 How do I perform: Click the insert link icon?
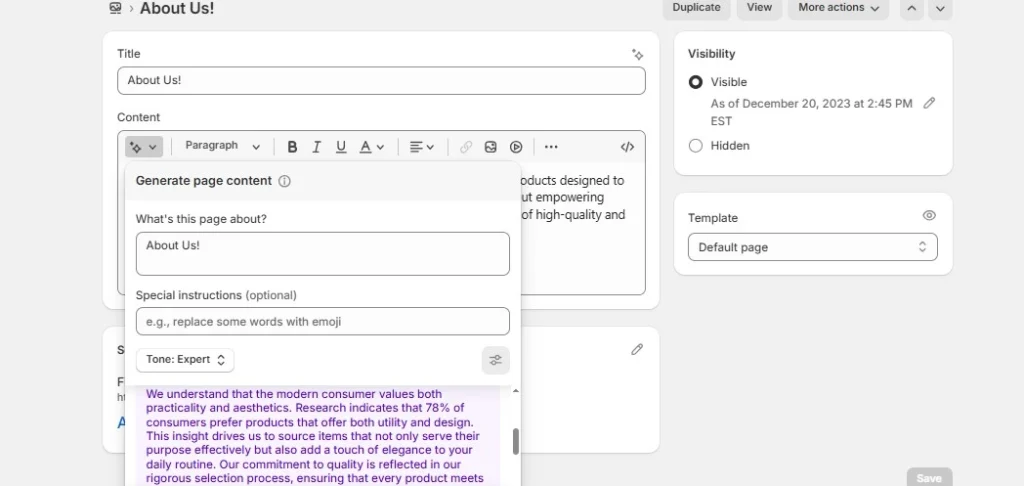pos(466,147)
